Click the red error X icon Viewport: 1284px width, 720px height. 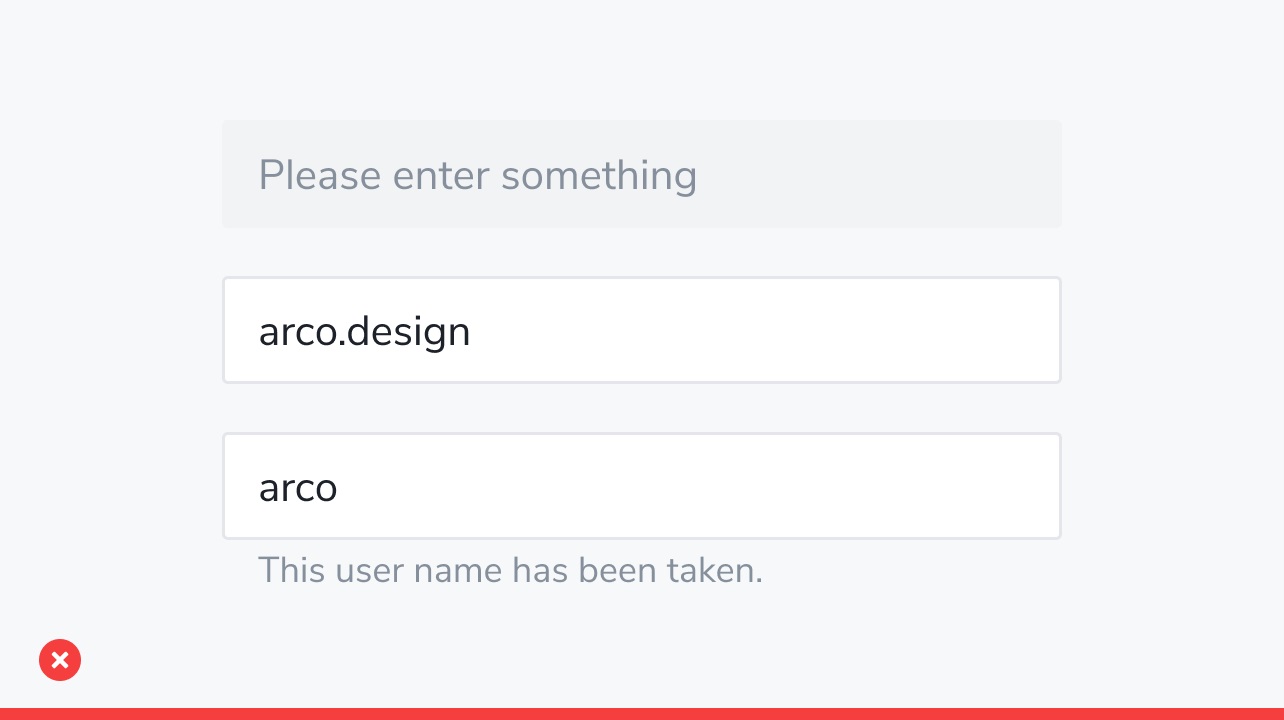[60, 660]
